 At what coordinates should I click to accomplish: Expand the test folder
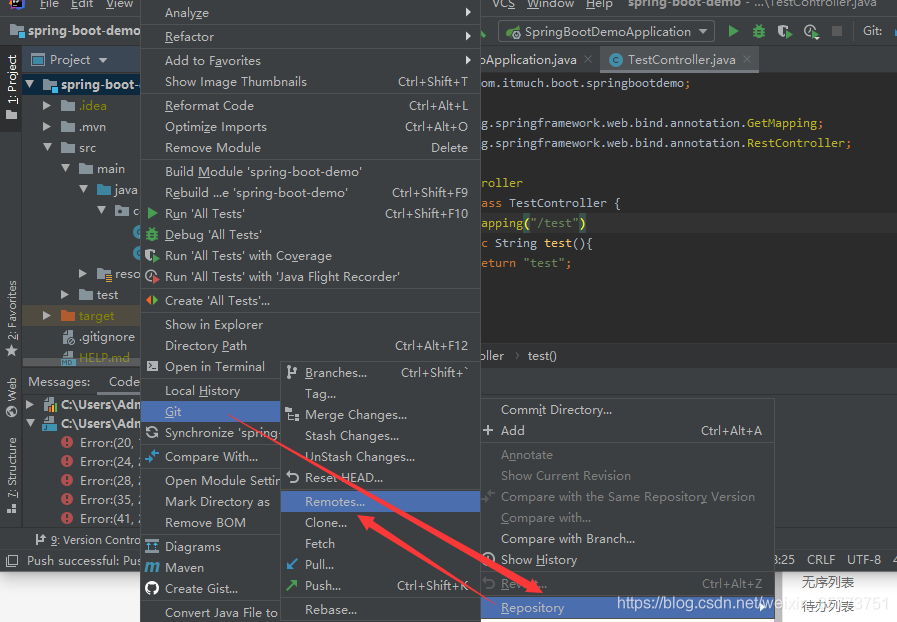point(65,295)
